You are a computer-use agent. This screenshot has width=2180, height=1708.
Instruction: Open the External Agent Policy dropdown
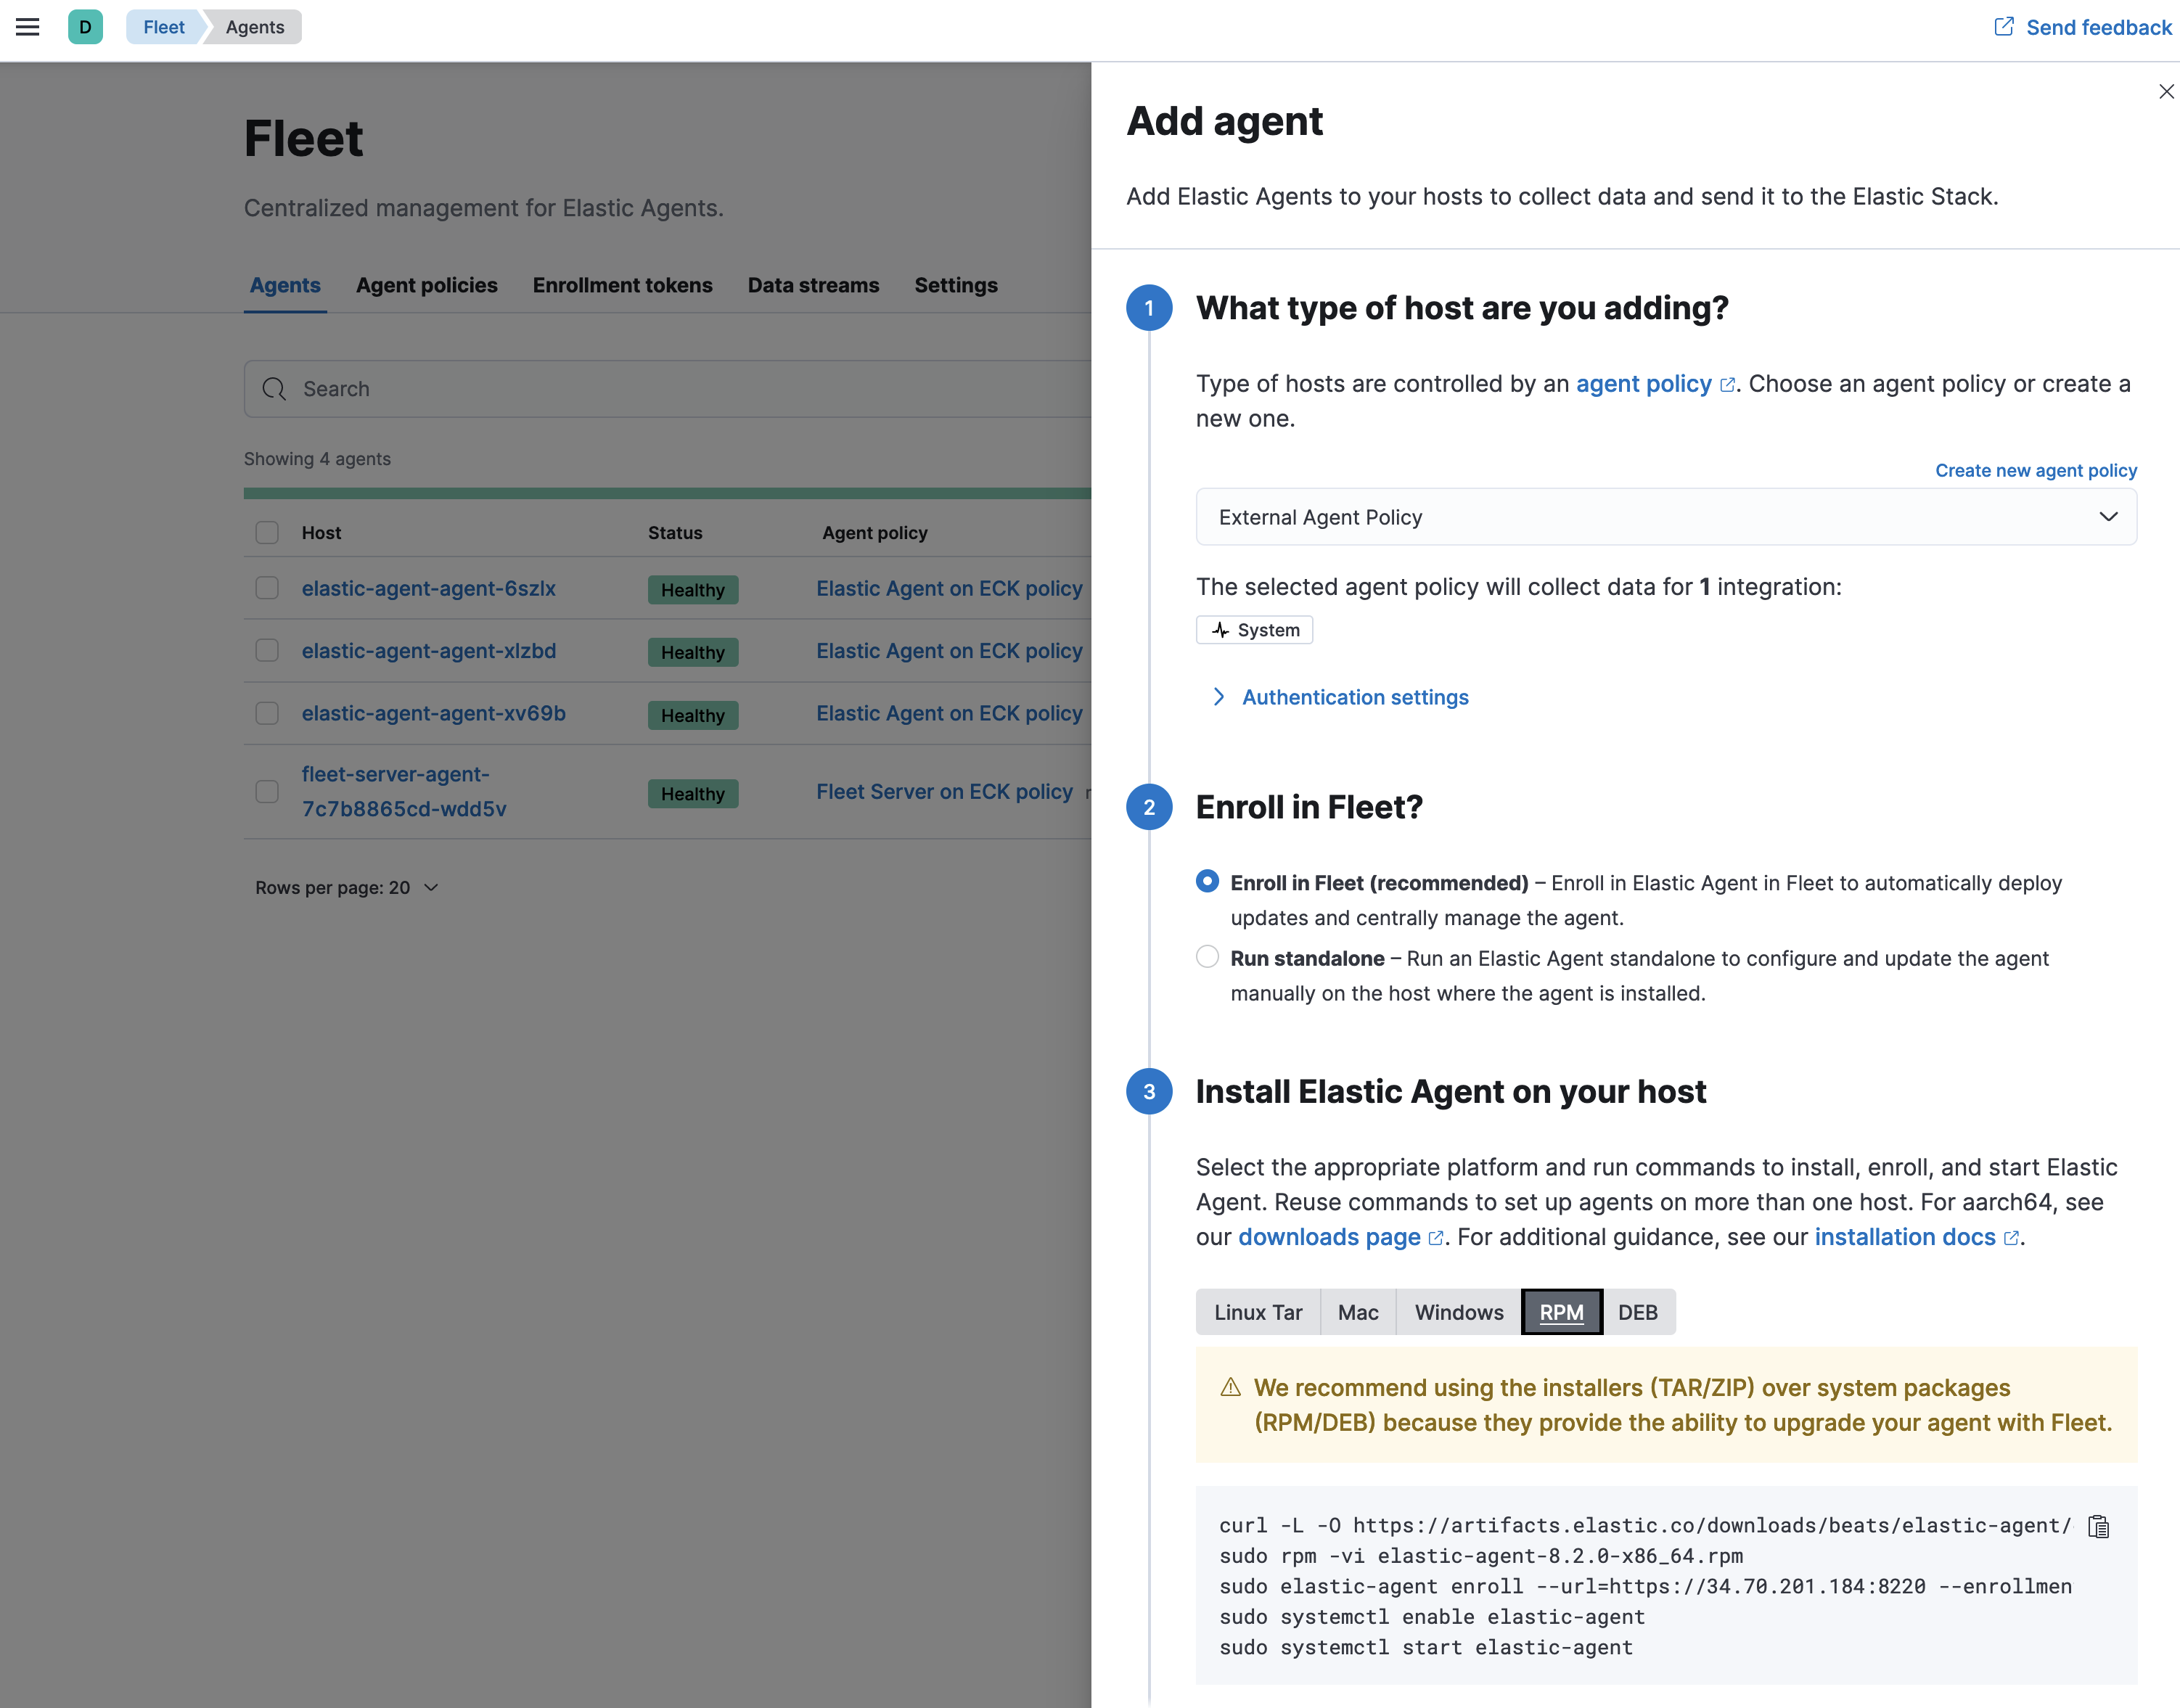click(x=1665, y=517)
